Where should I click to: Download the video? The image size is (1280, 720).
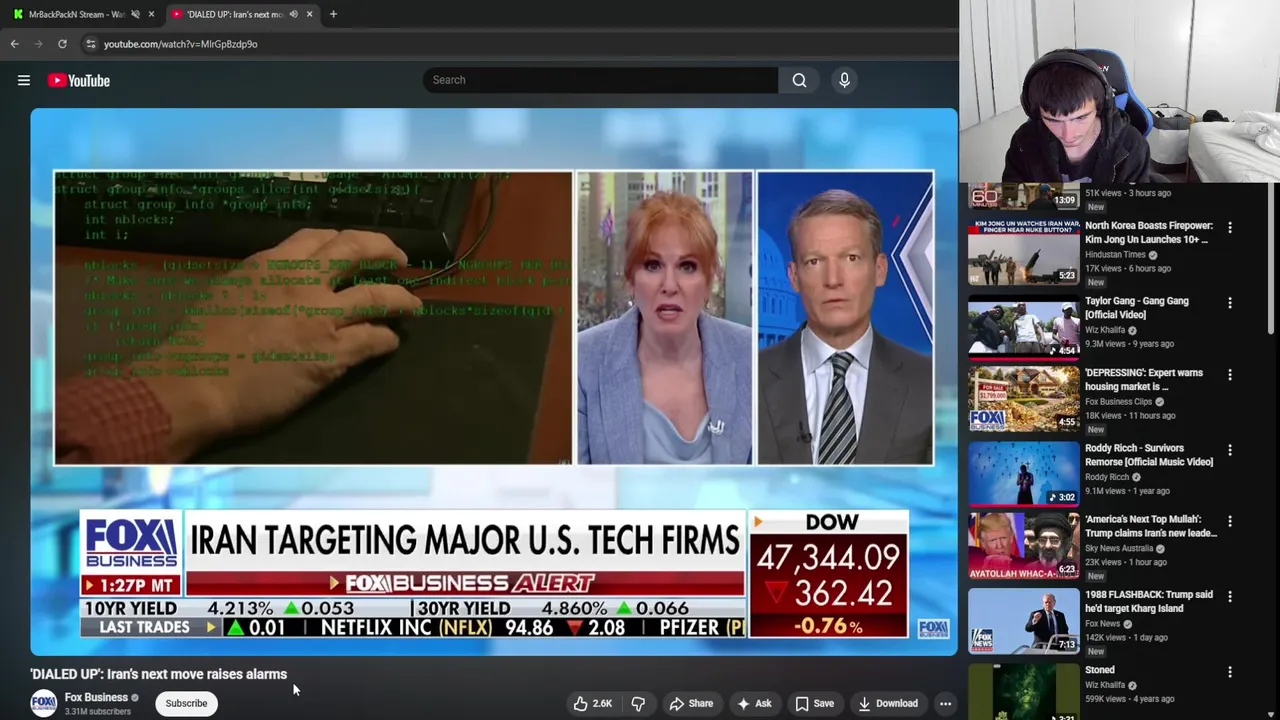[x=888, y=703]
